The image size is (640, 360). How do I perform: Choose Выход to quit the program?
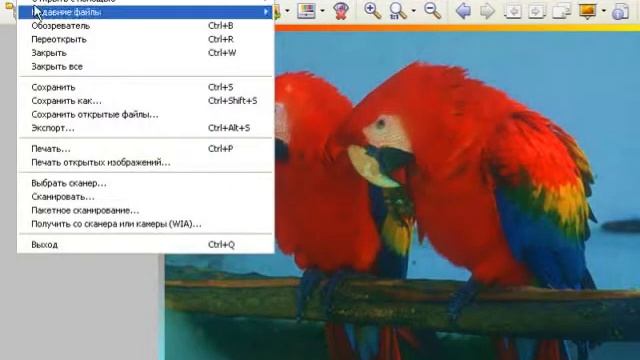click(146, 244)
